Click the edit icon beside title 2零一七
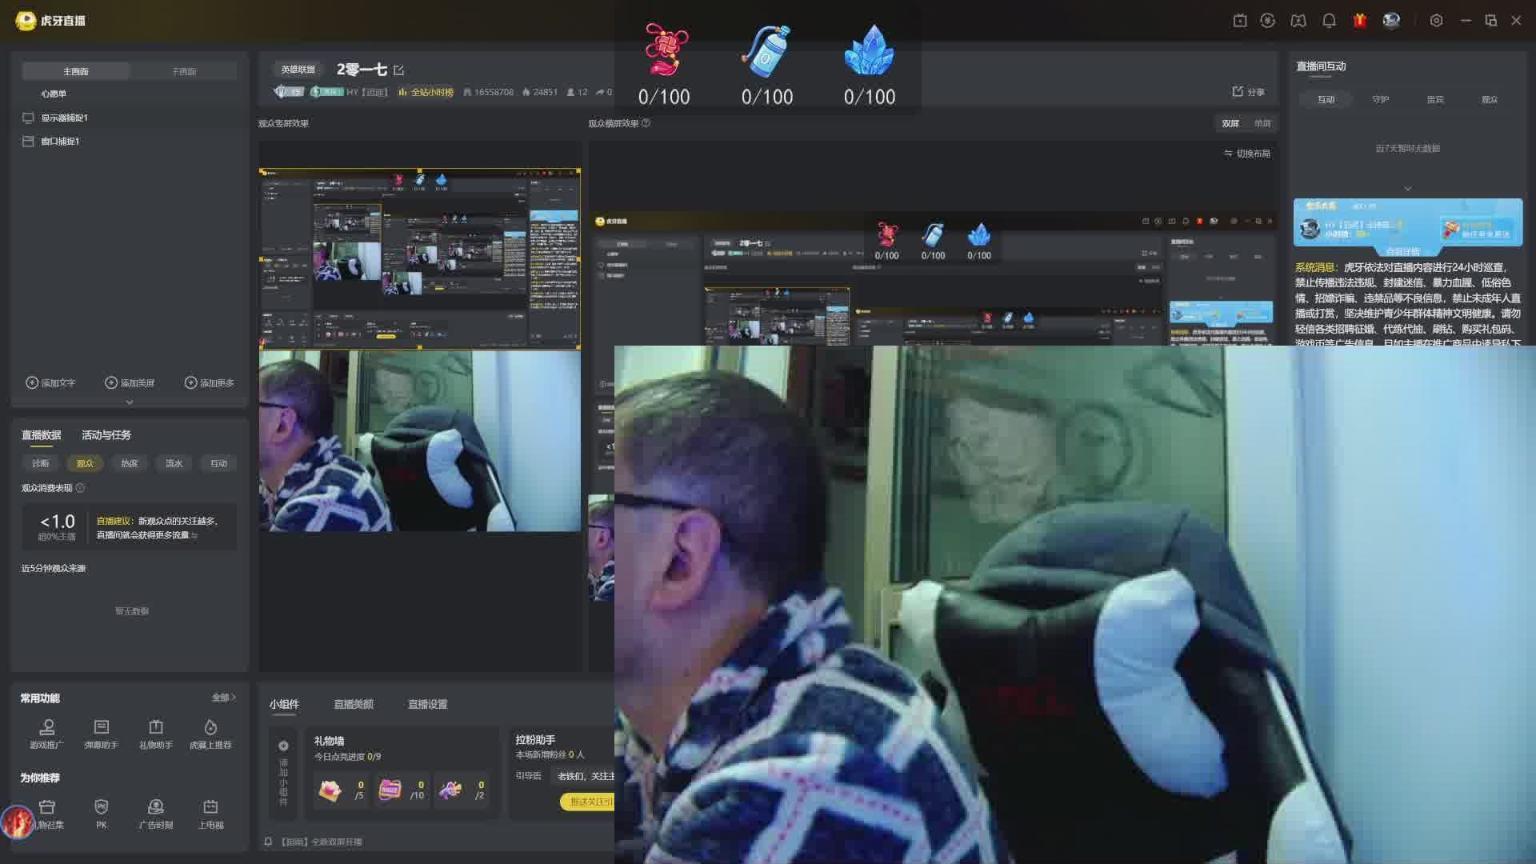This screenshot has width=1536, height=864. (x=399, y=70)
